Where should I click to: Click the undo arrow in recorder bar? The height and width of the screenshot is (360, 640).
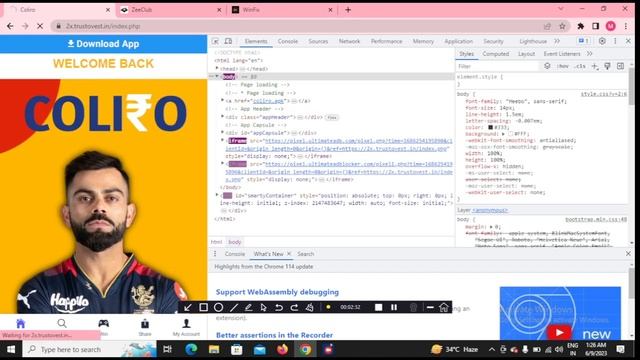[x=279, y=307]
